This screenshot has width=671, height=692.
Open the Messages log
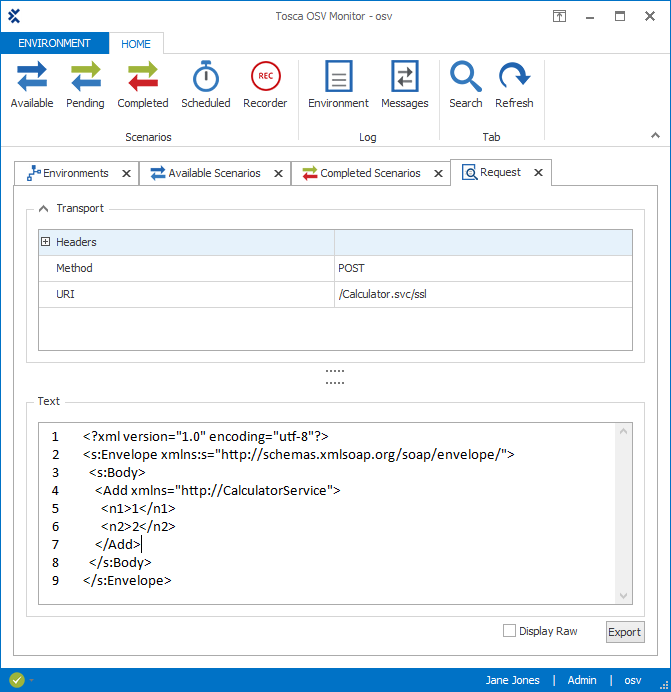click(404, 84)
